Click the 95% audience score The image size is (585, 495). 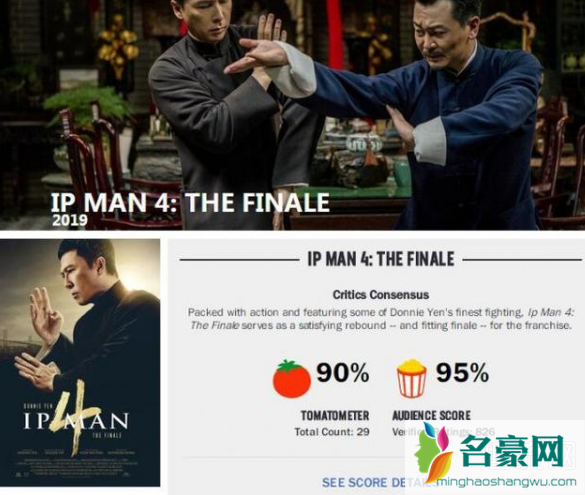click(x=462, y=373)
